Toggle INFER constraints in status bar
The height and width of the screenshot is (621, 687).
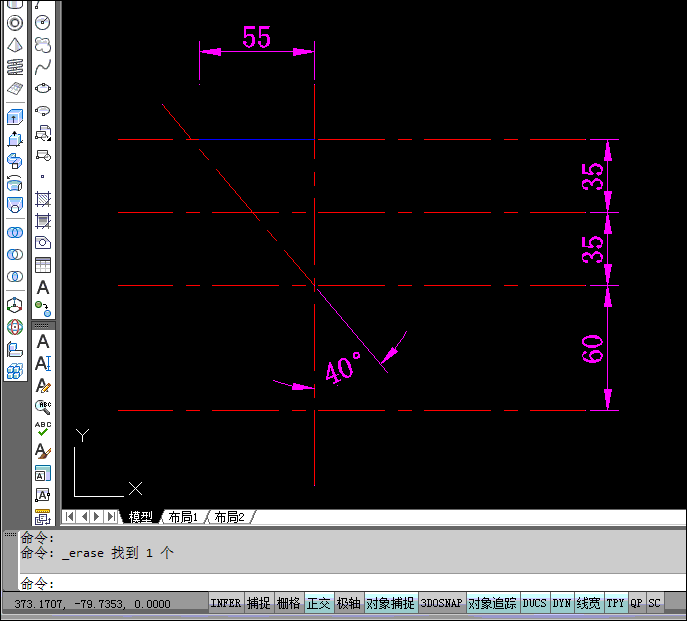click(226, 603)
